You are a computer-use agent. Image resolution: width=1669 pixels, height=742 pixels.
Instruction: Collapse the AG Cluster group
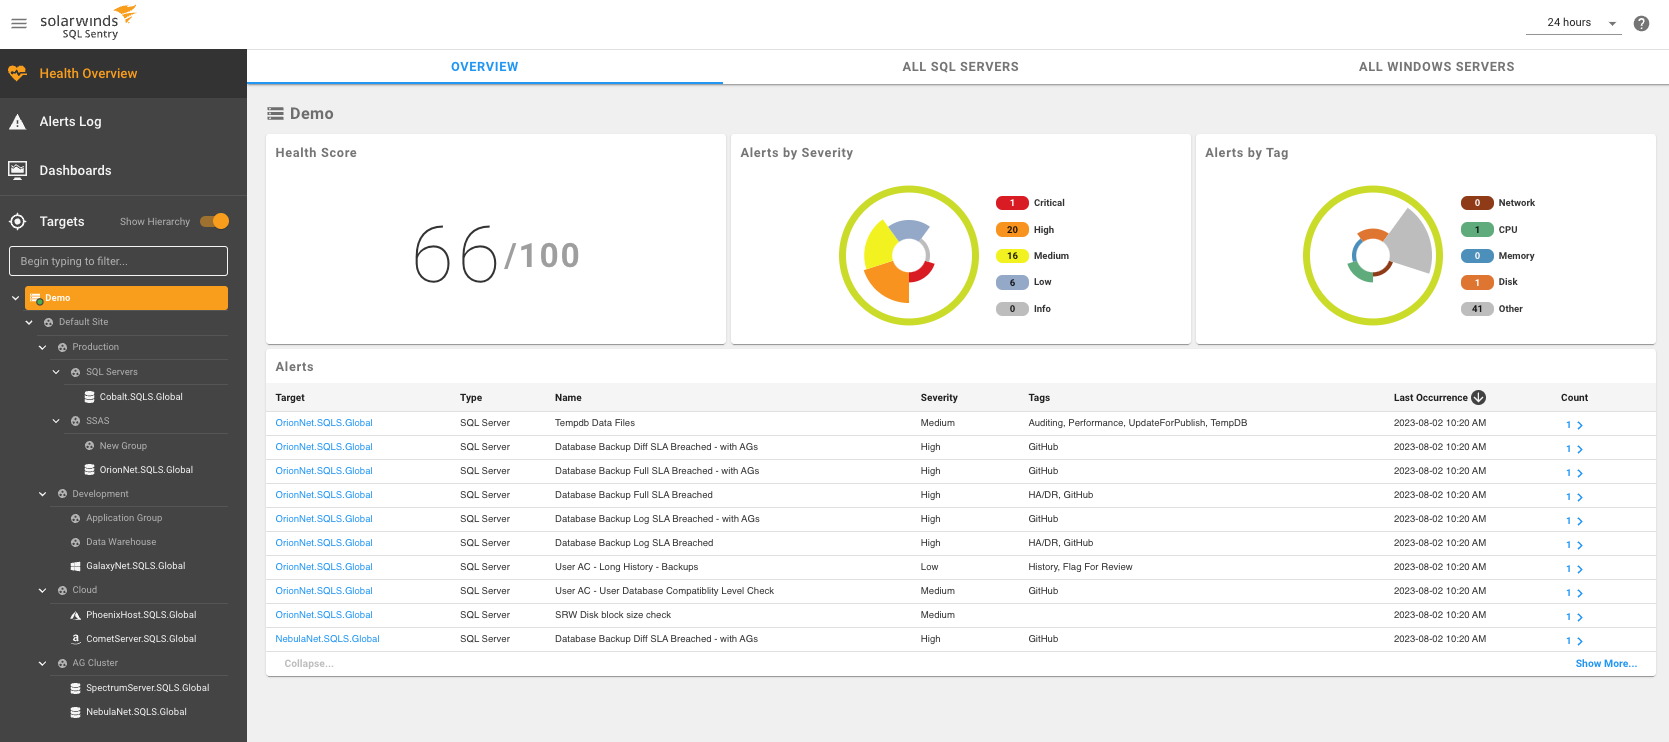coord(42,663)
